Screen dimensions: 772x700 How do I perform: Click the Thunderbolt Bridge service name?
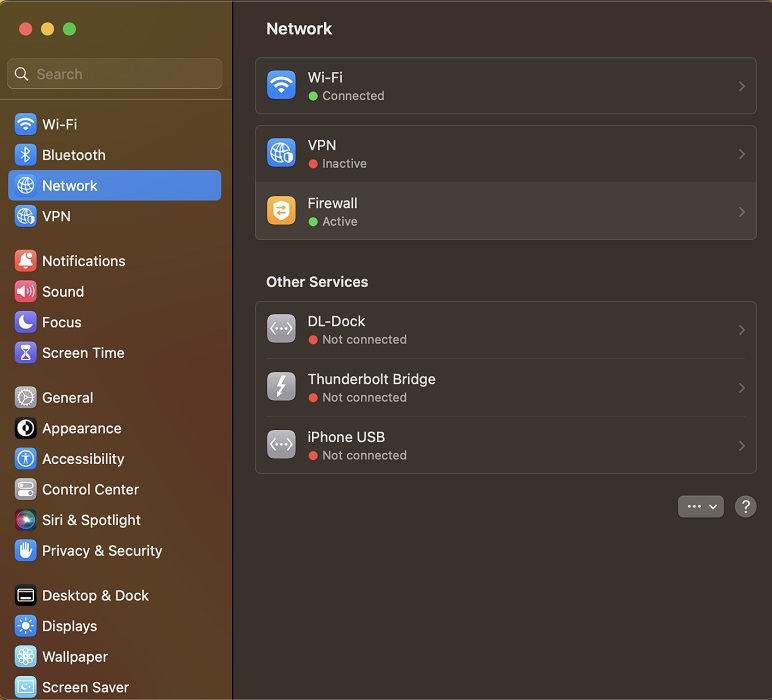click(372, 379)
